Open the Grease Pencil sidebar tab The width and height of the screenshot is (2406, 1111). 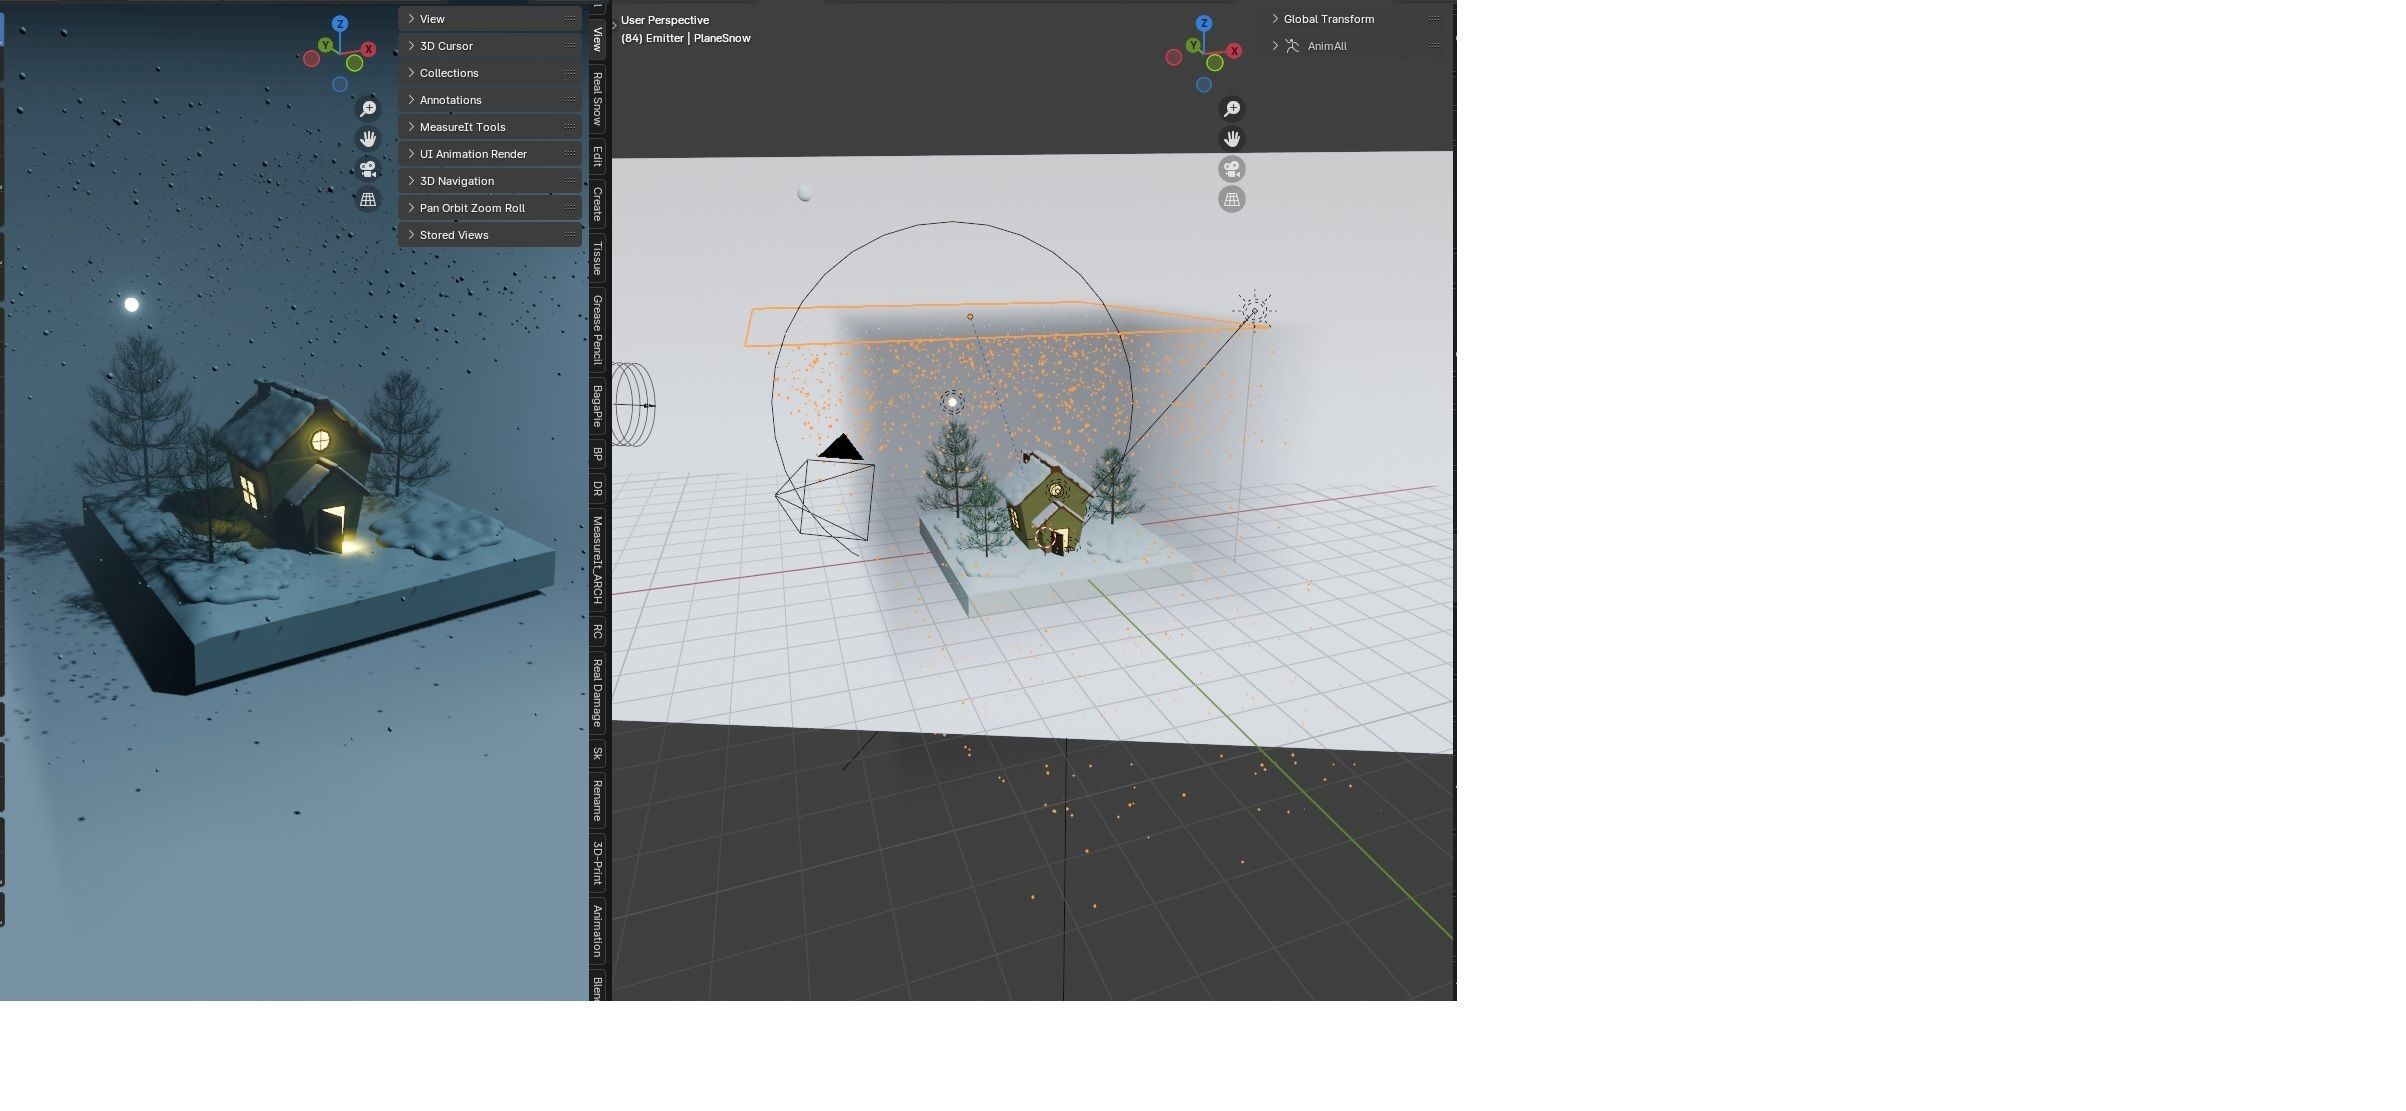tap(598, 329)
